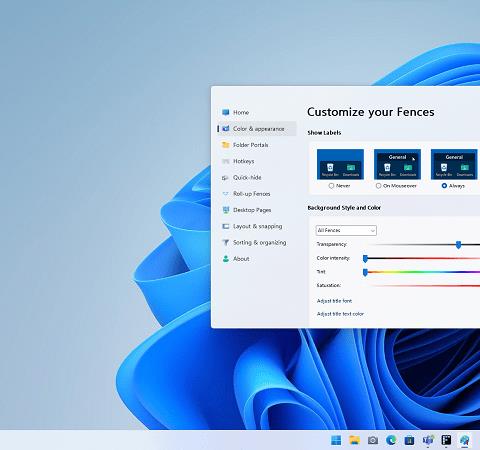Click the Customize your Fences heading

371,112
